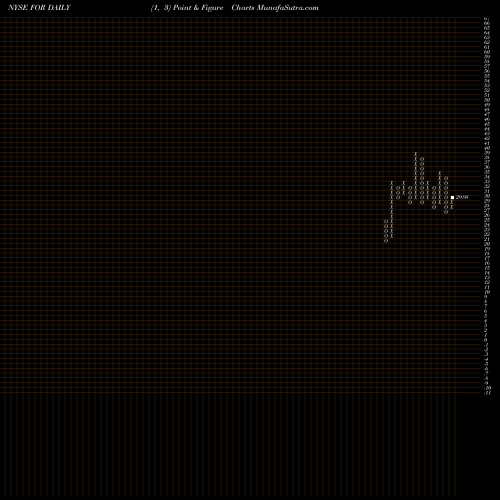
Task: Click the 29.98 current price label
Action: [462, 197]
